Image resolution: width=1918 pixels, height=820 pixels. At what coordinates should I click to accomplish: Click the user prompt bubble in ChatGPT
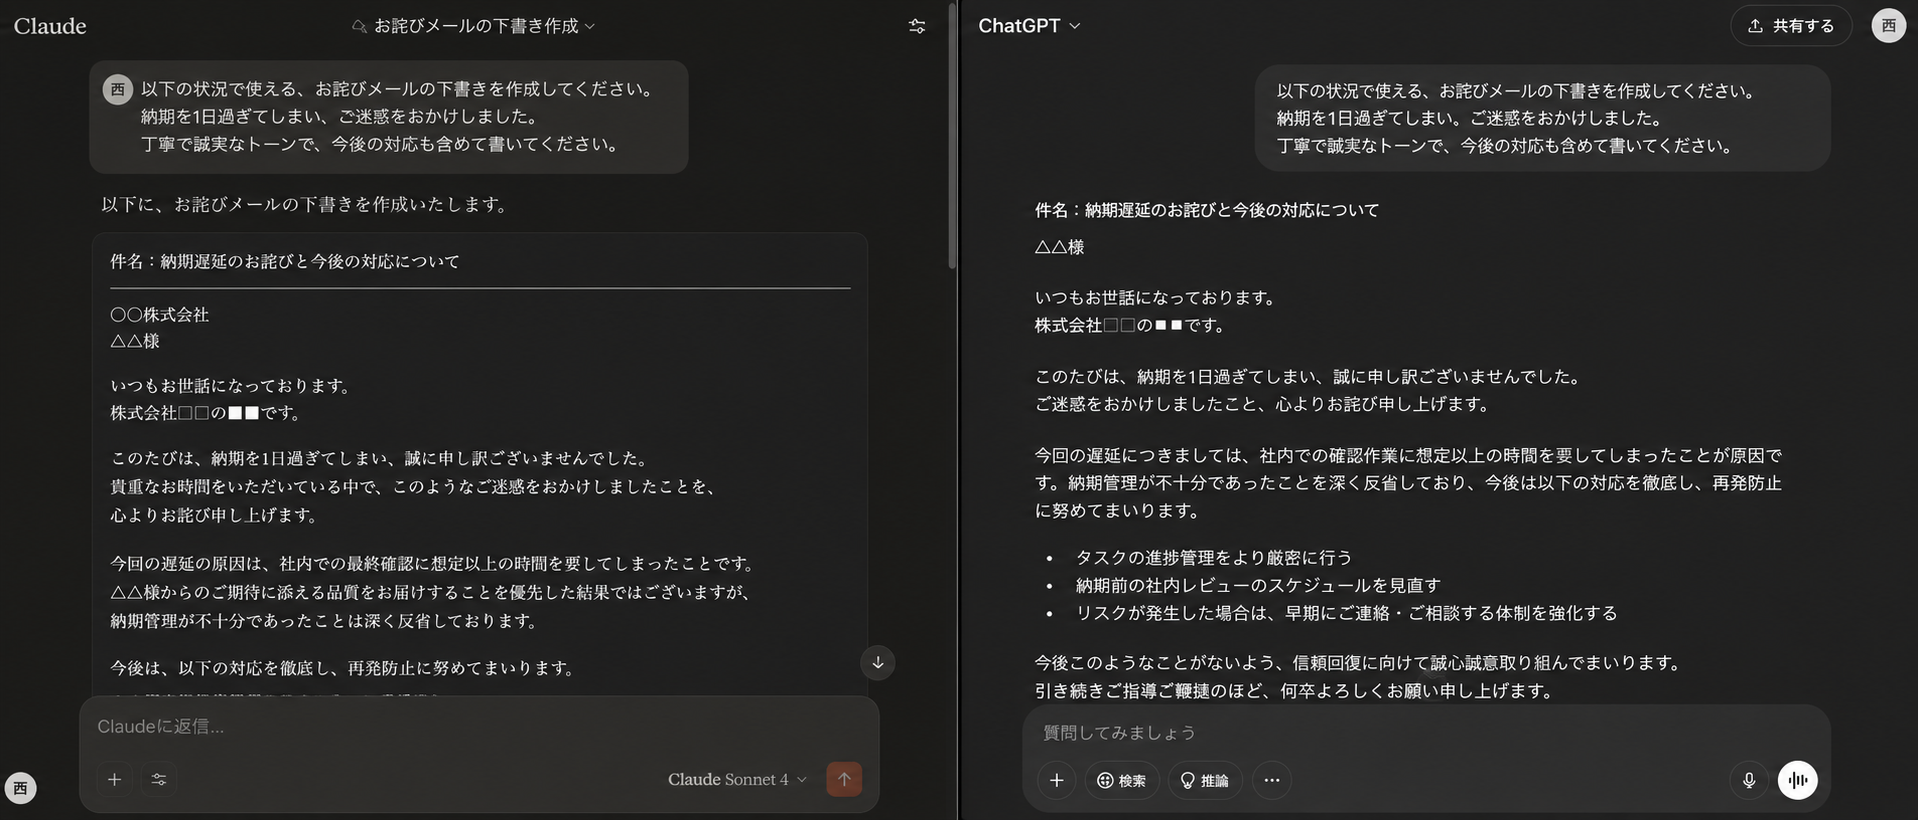[1542, 118]
